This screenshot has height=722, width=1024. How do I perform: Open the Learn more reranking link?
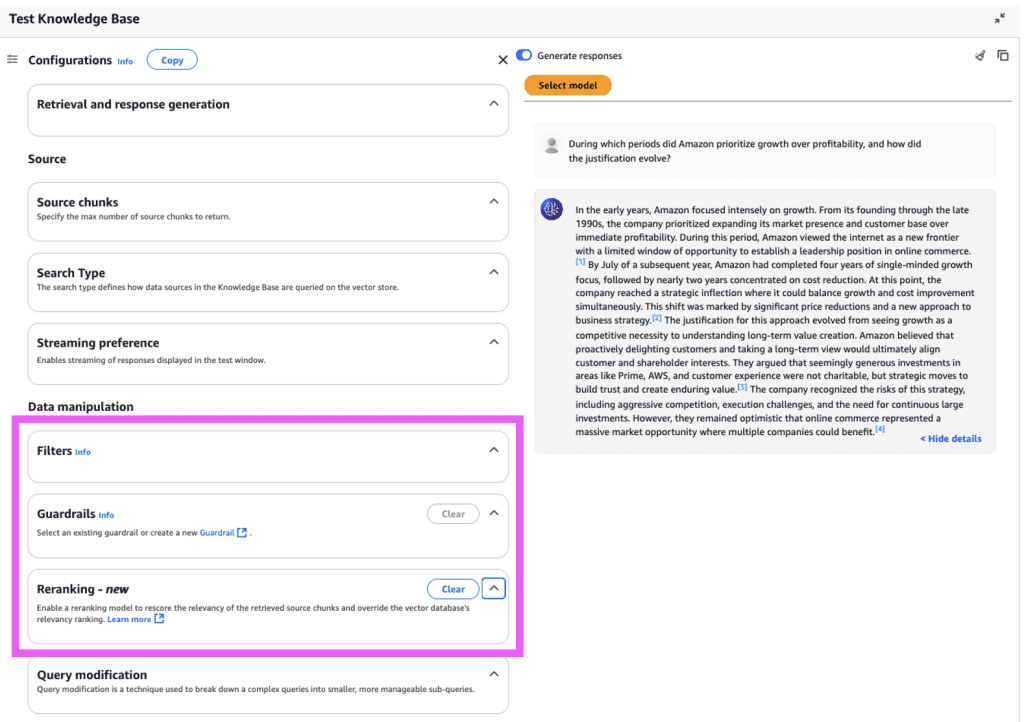click(130, 620)
